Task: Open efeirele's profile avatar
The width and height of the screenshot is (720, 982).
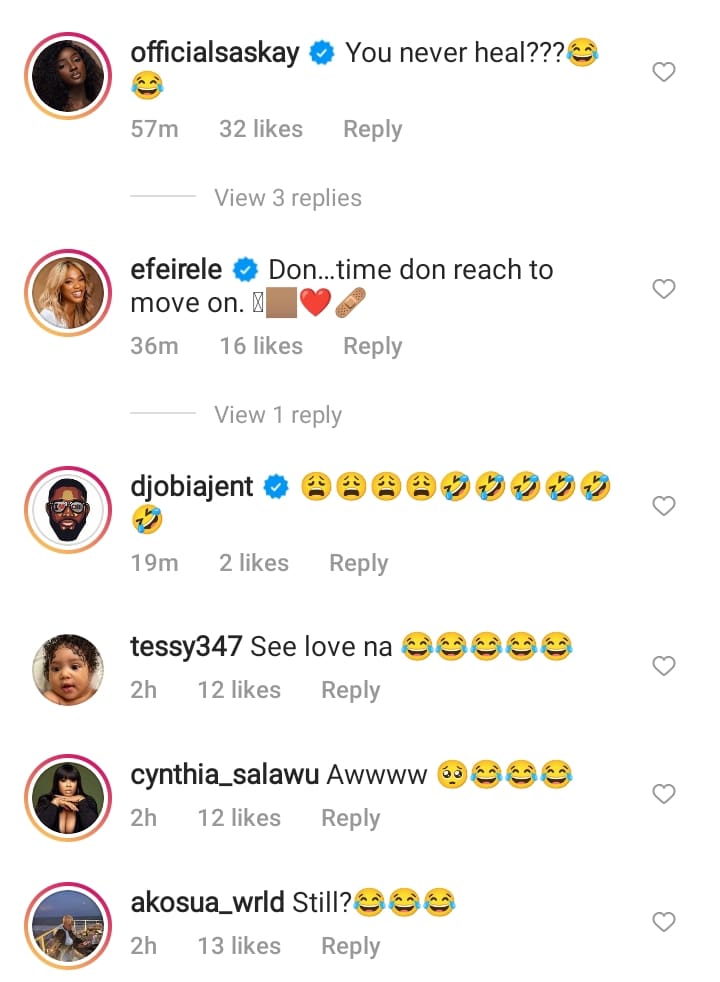Action: coord(69,293)
